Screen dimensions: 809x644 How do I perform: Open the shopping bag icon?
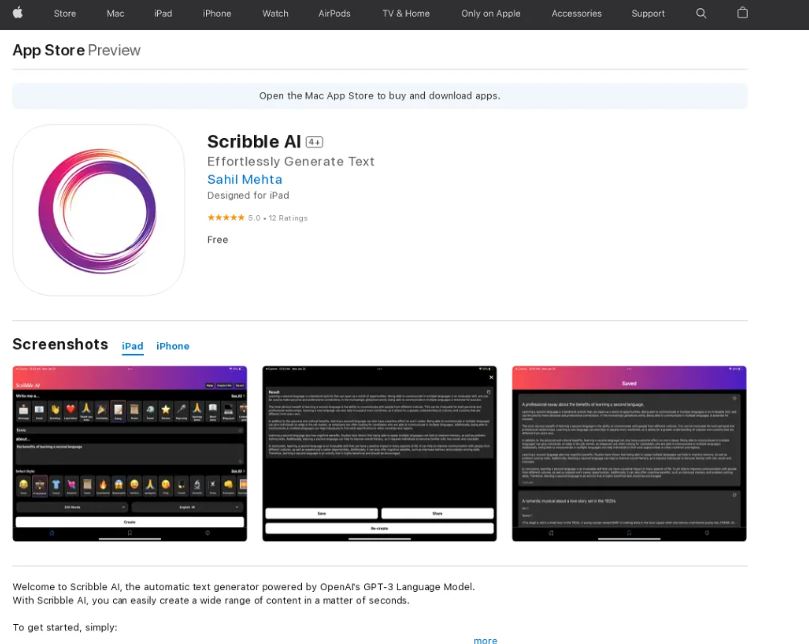[742, 13]
